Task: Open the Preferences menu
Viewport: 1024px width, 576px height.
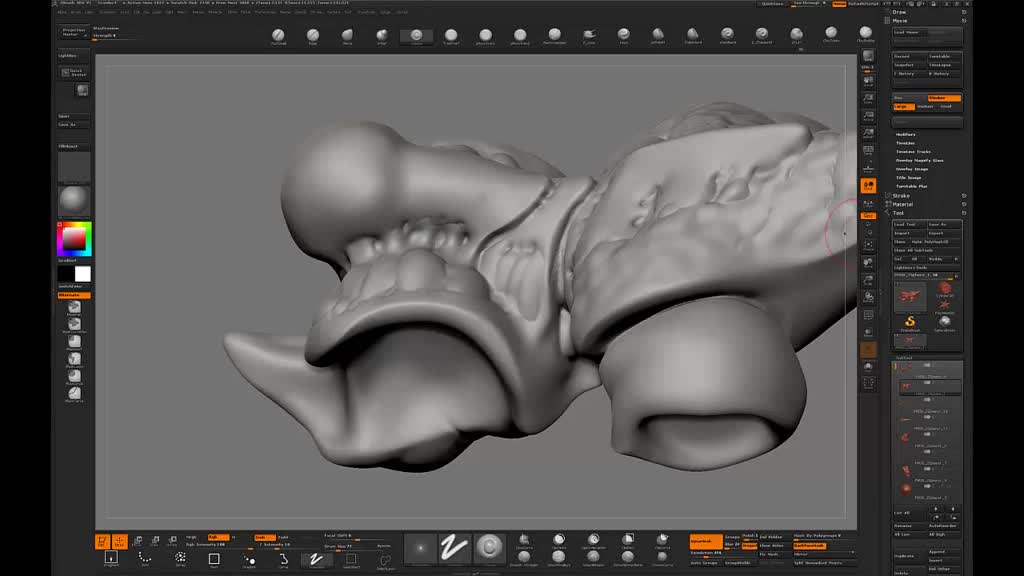Action: pos(266,12)
